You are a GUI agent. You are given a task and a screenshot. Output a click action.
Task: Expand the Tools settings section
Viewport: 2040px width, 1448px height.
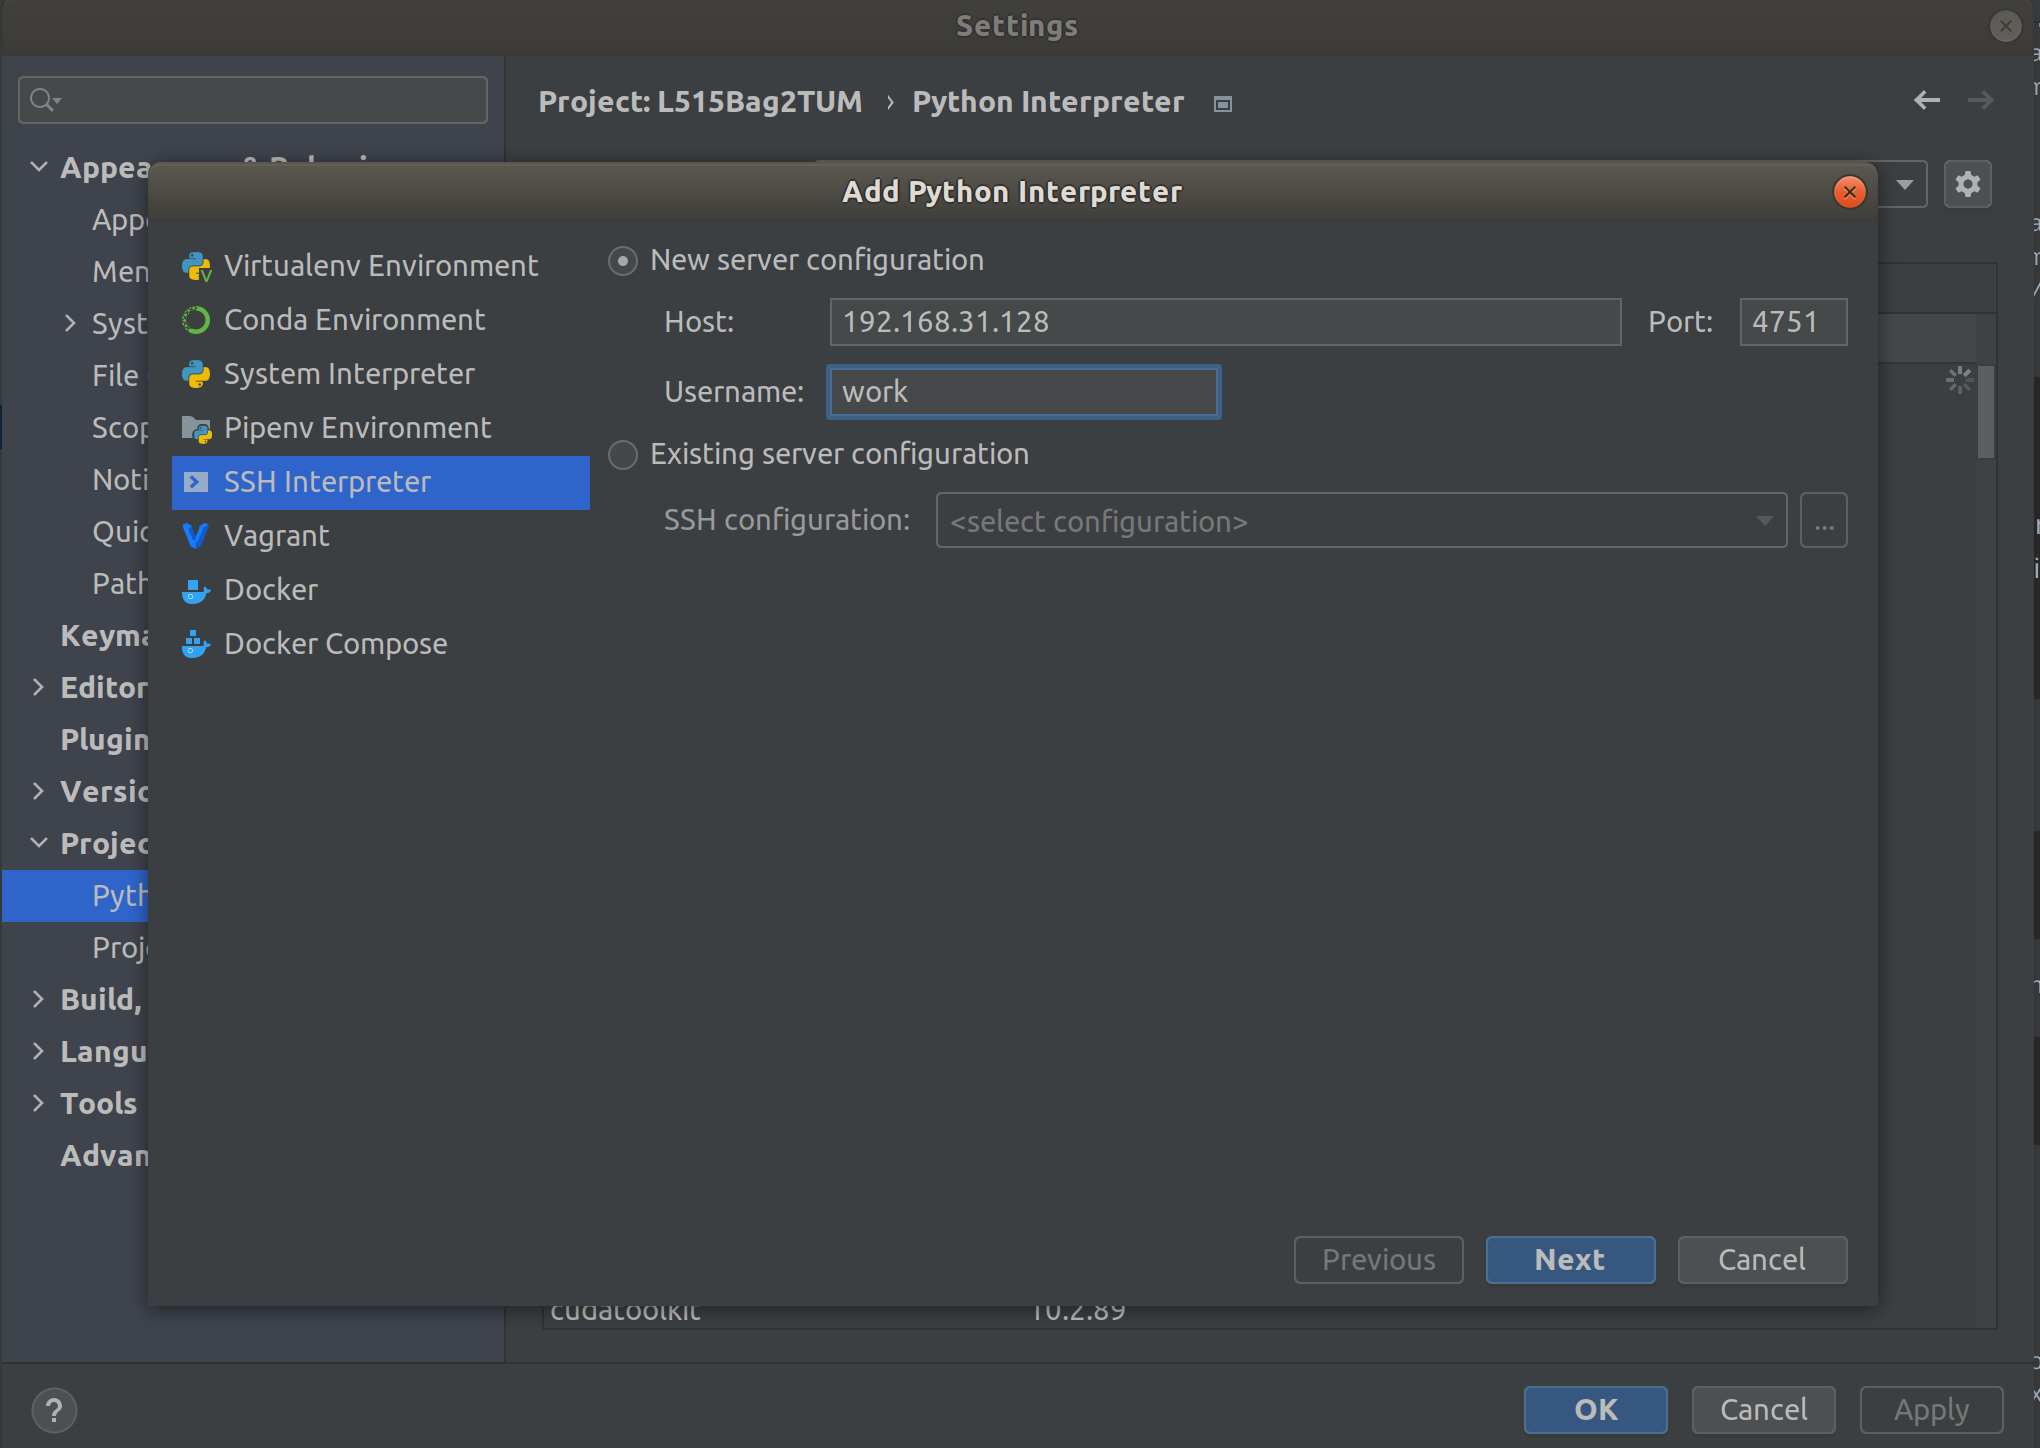coord(38,1103)
